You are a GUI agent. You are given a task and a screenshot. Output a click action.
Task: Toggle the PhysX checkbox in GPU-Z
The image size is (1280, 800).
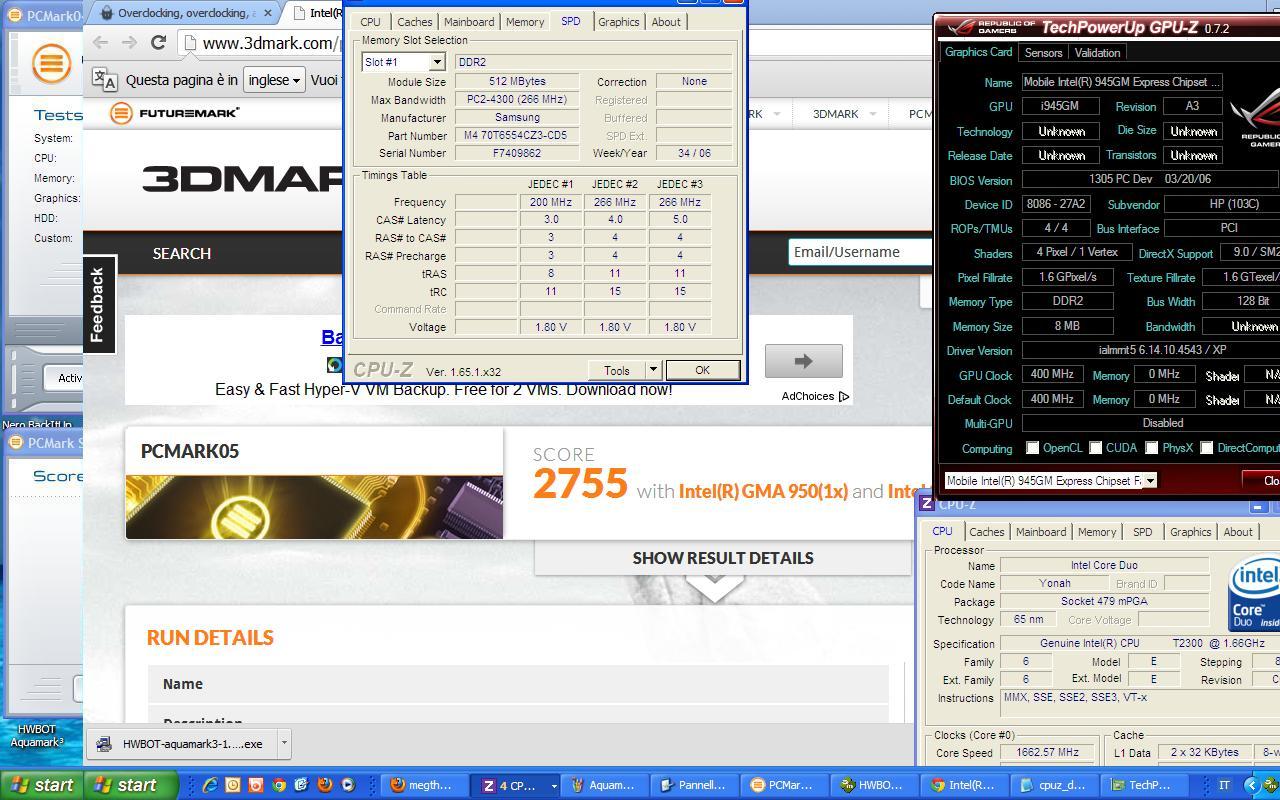click(1151, 448)
